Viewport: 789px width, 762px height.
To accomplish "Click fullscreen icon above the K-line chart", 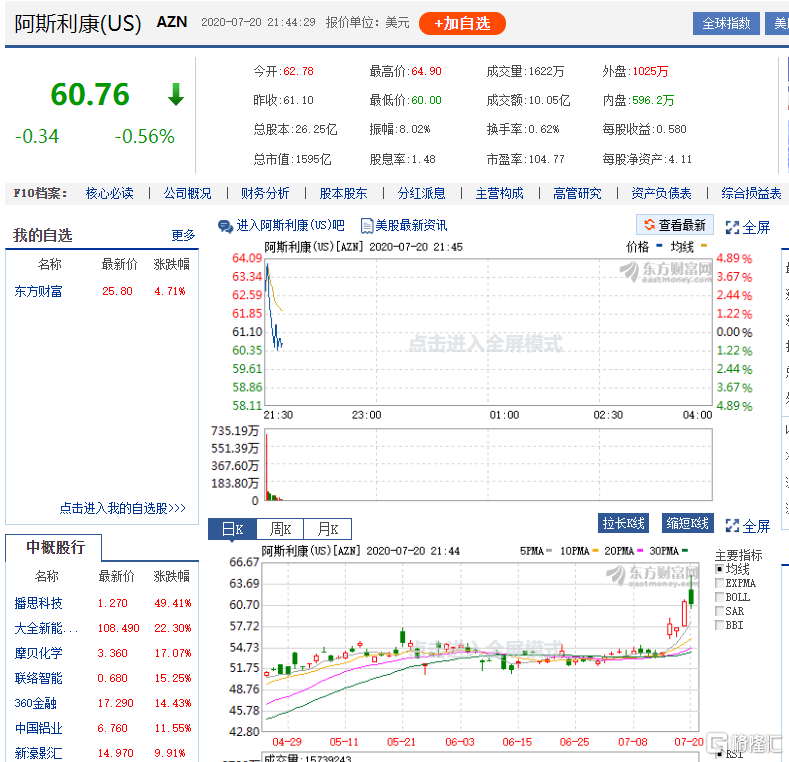I will (x=732, y=525).
